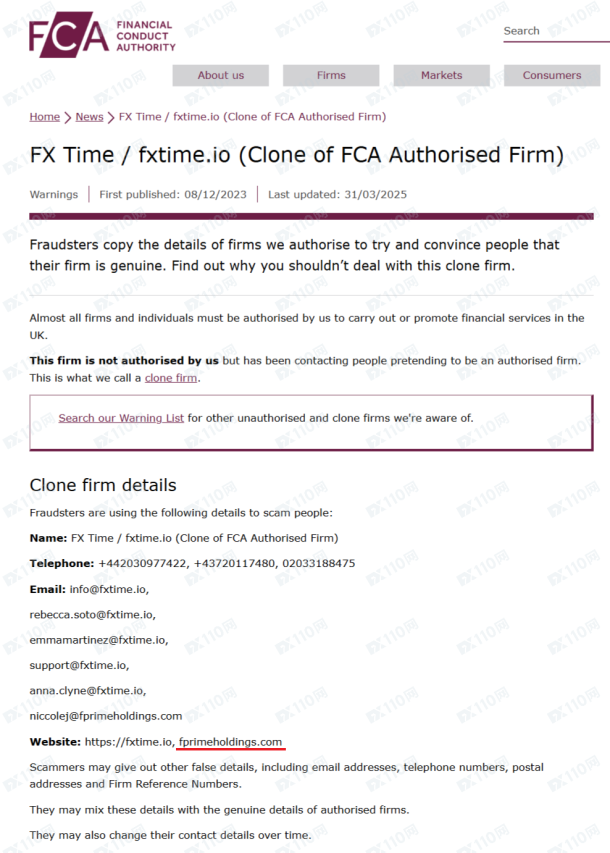Image resolution: width=610 pixels, height=853 pixels.
Task: Click the Clone firm details heading
Action: 103,485
